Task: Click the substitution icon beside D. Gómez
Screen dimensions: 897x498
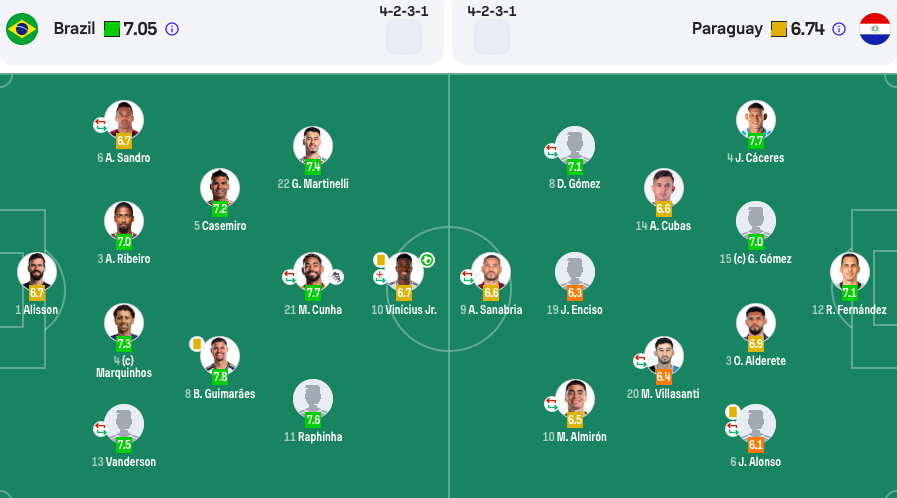Action: coord(551,151)
